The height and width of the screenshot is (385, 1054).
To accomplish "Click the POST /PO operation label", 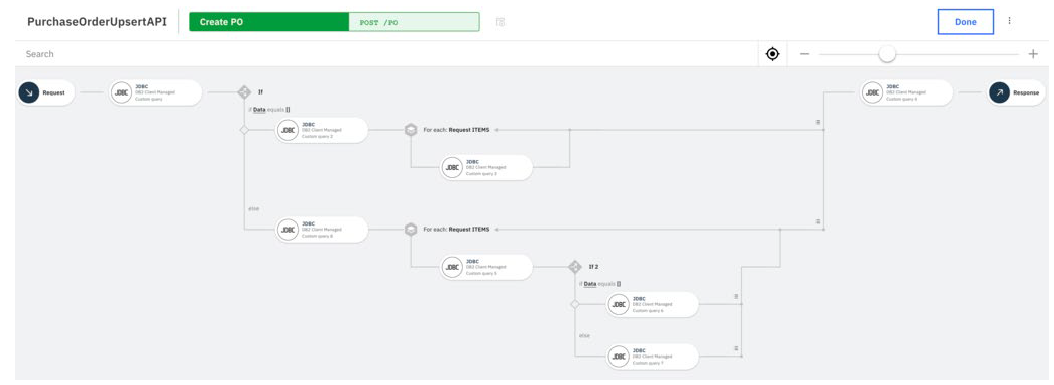I will click(x=379, y=22).
